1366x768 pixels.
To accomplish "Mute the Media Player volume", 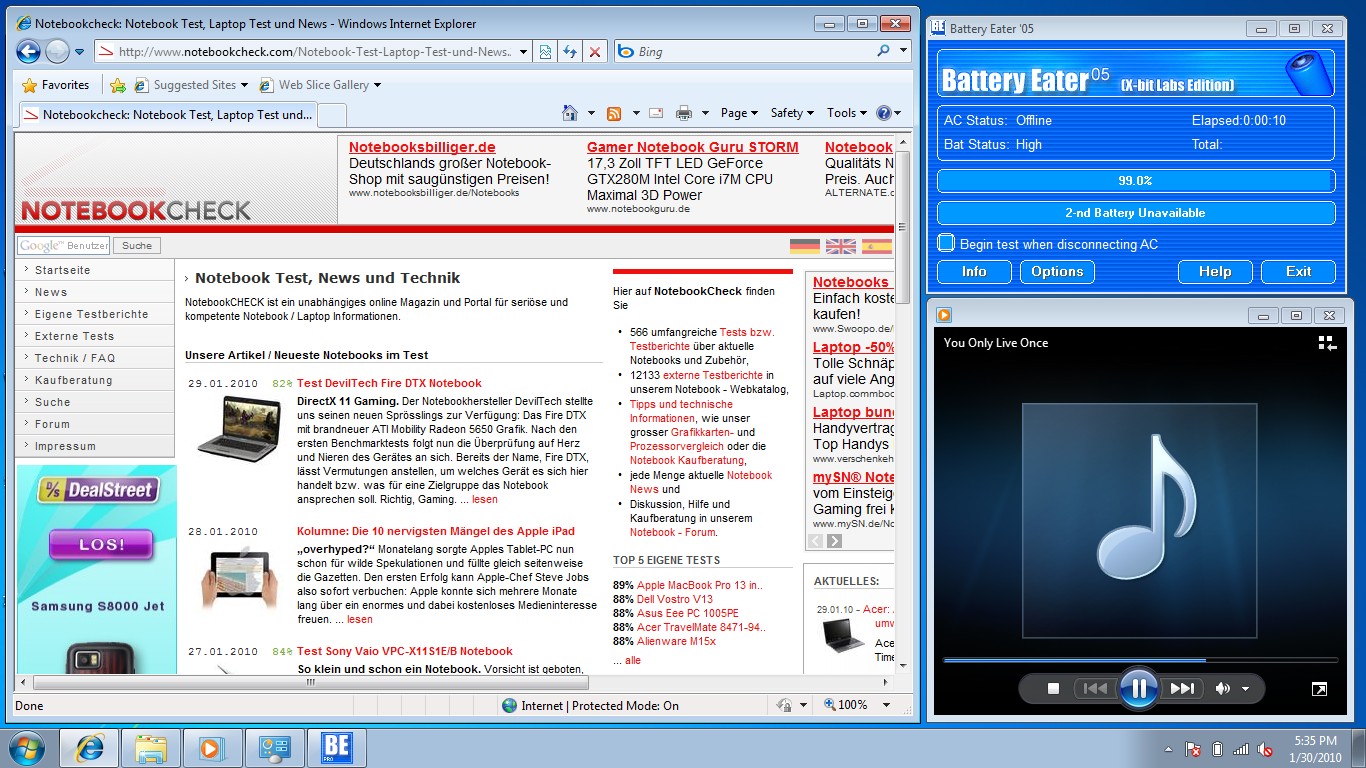I will click(1222, 688).
